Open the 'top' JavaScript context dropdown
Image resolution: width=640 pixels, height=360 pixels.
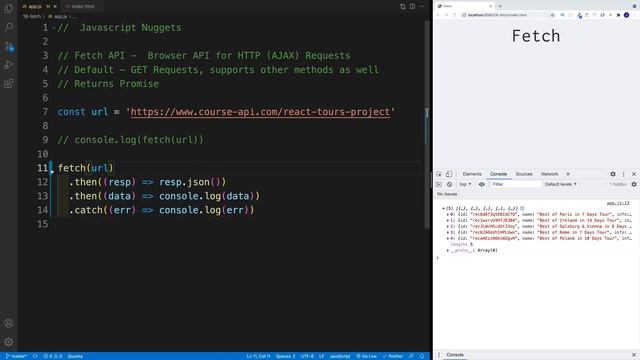coord(465,184)
